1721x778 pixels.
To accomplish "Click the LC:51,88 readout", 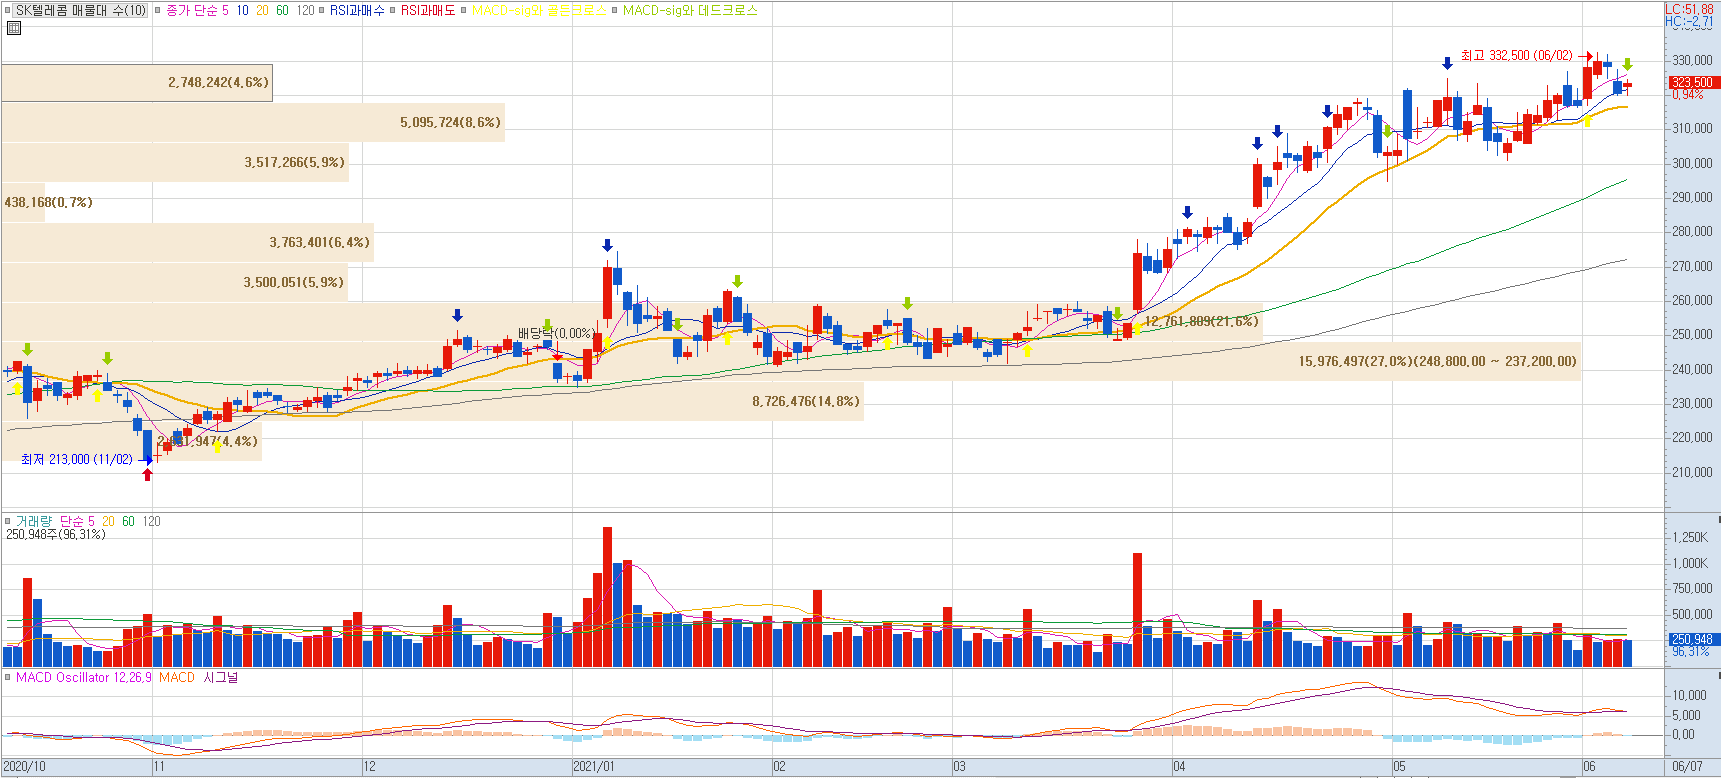I will coord(1689,9).
